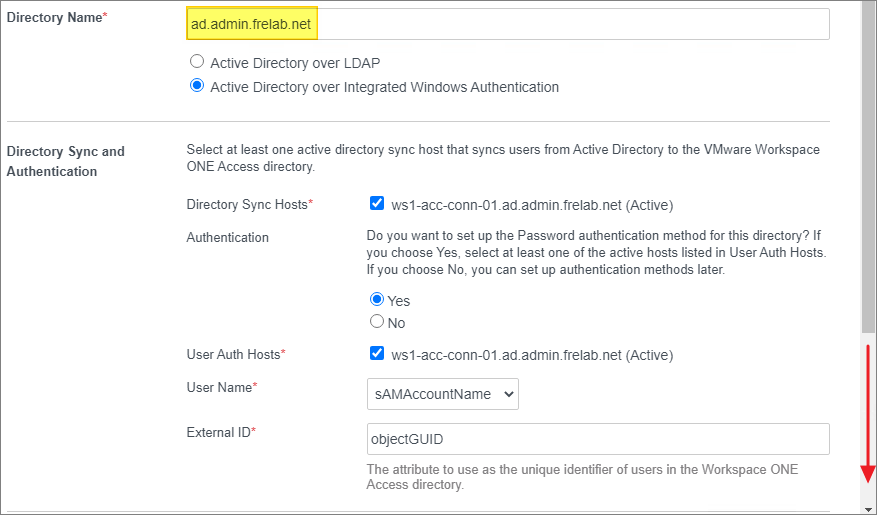The width and height of the screenshot is (877, 515).
Task: Click the "Directory Sync and Authentication" section heading
Action: [x=66, y=161]
